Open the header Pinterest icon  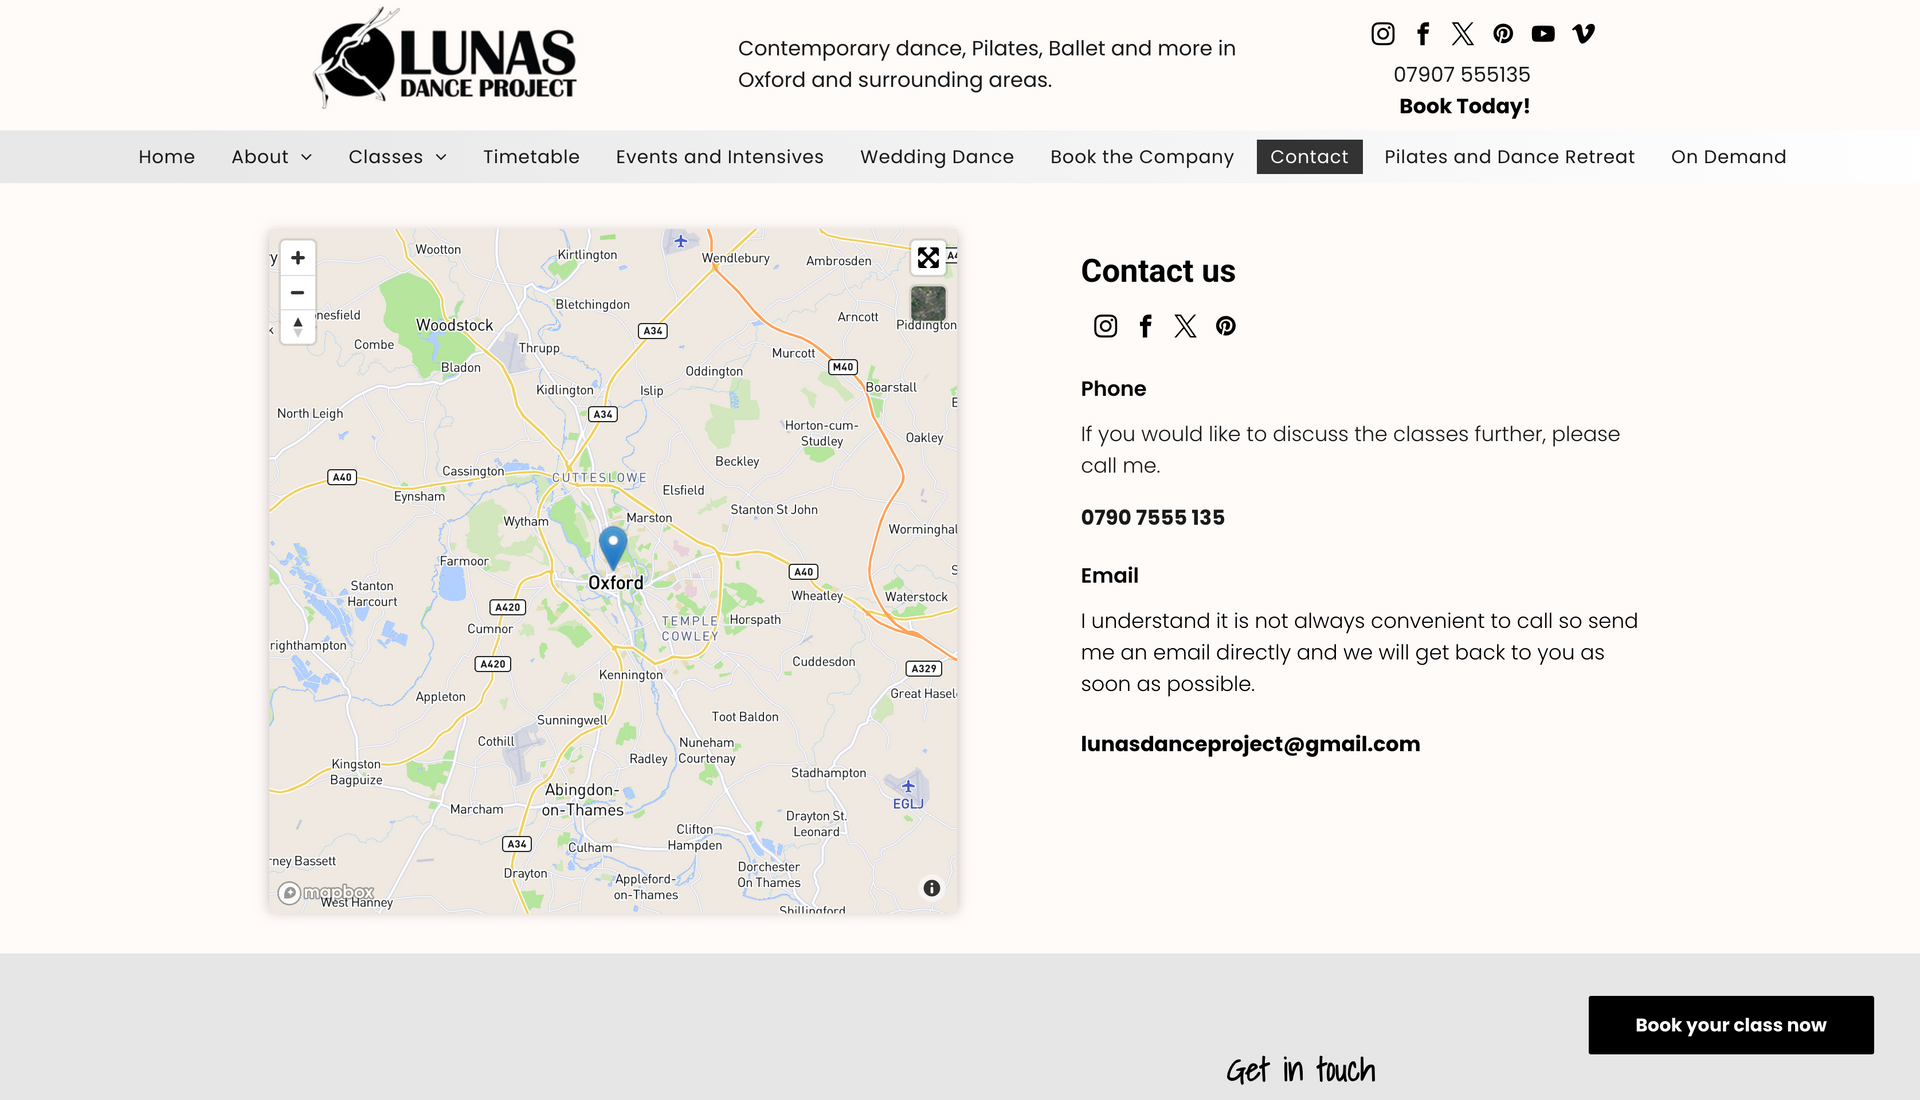1503,34
